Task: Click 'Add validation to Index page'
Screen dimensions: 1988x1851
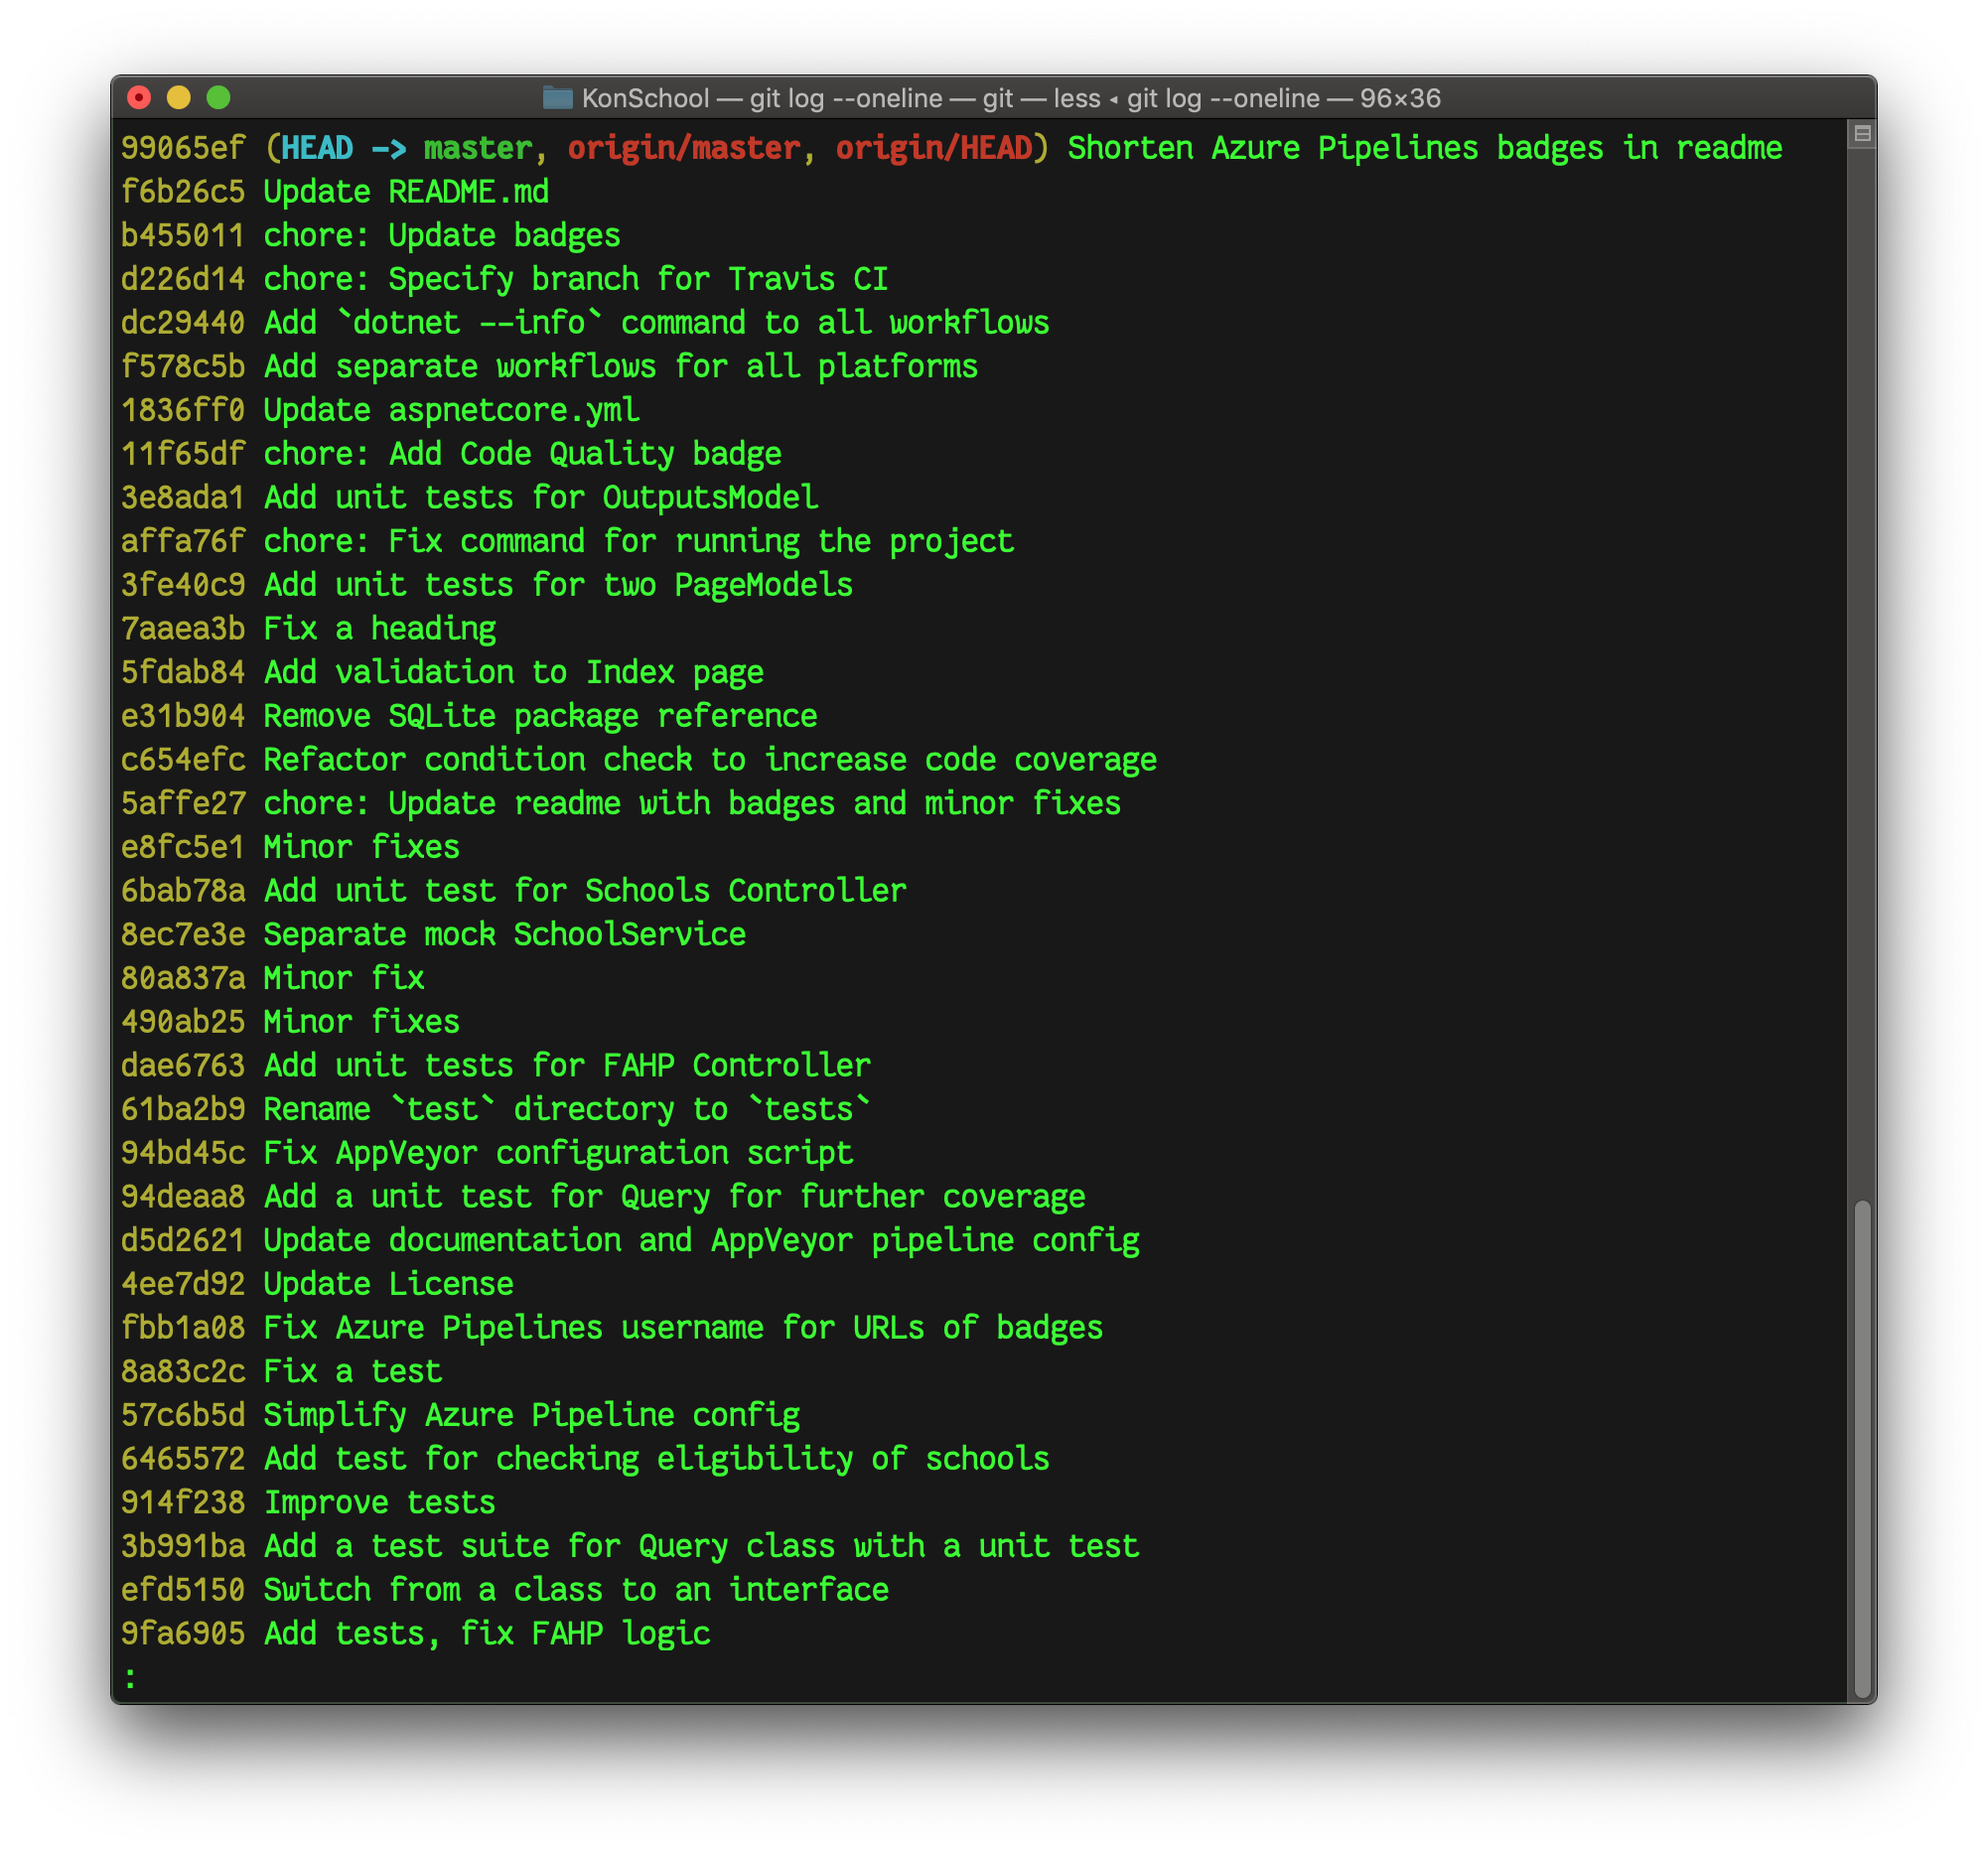Action: pyautogui.click(x=513, y=672)
